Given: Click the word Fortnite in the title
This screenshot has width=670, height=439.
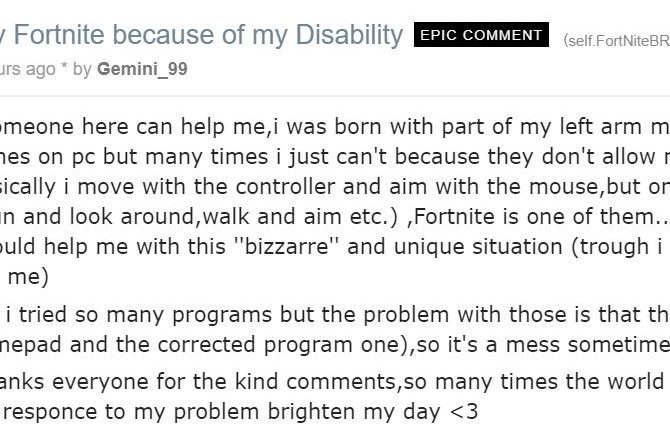Looking at the screenshot, I should 59,35.
